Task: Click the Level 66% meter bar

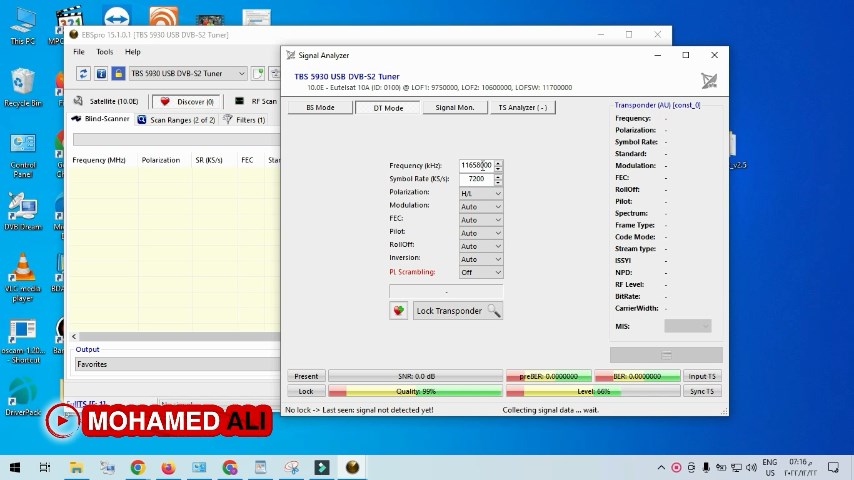Action: [x=593, y=391]
